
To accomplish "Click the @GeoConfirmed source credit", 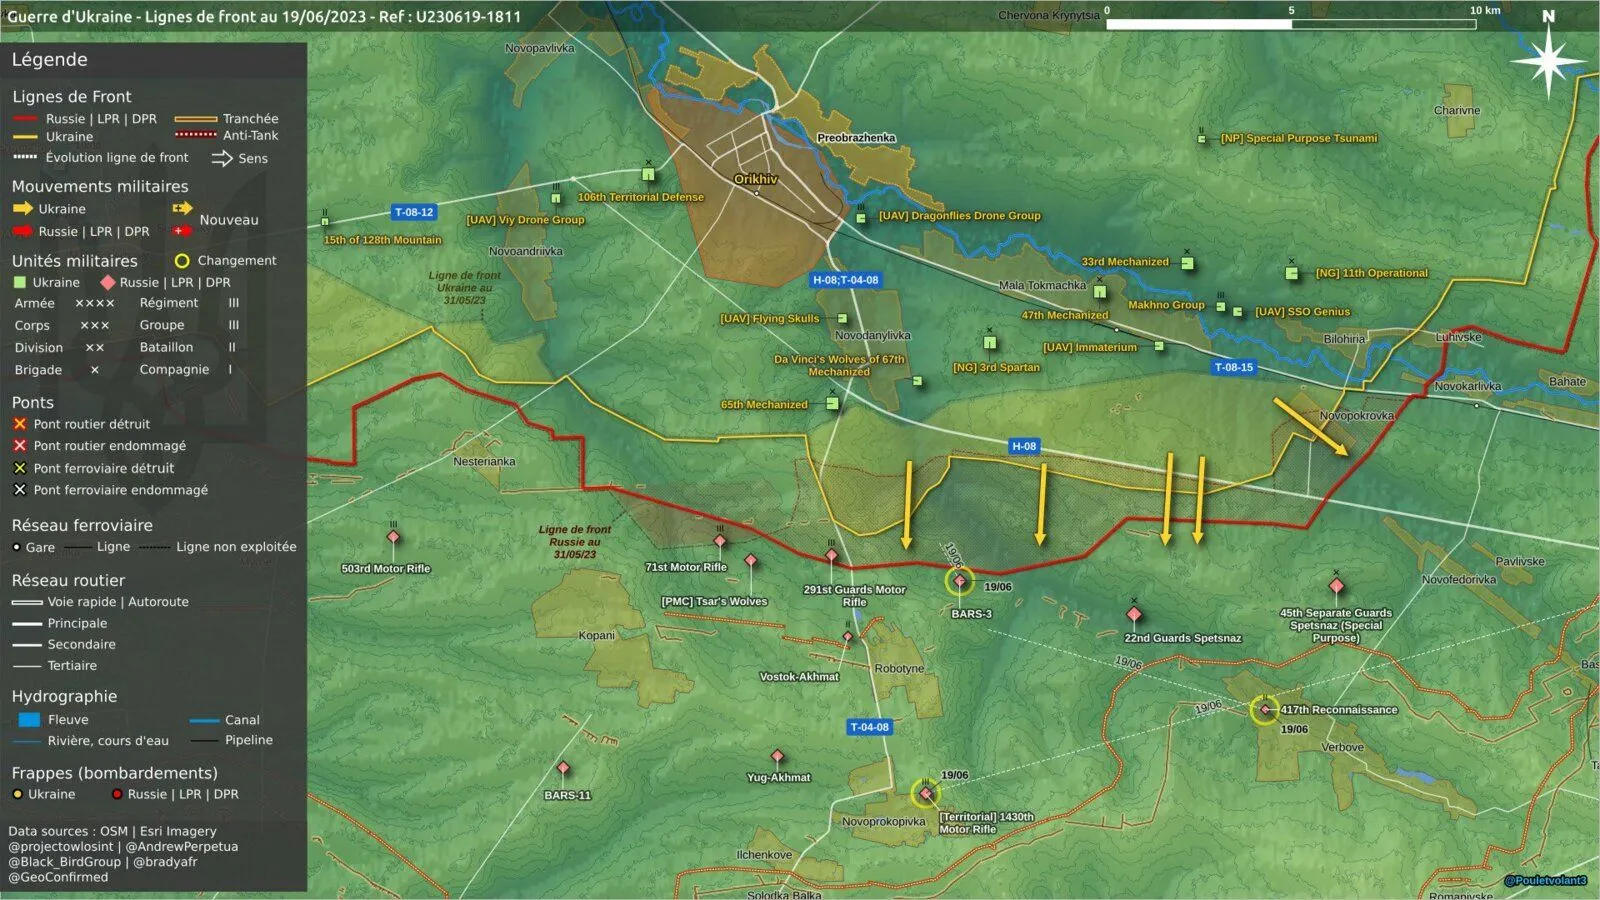I will (58, 878).
